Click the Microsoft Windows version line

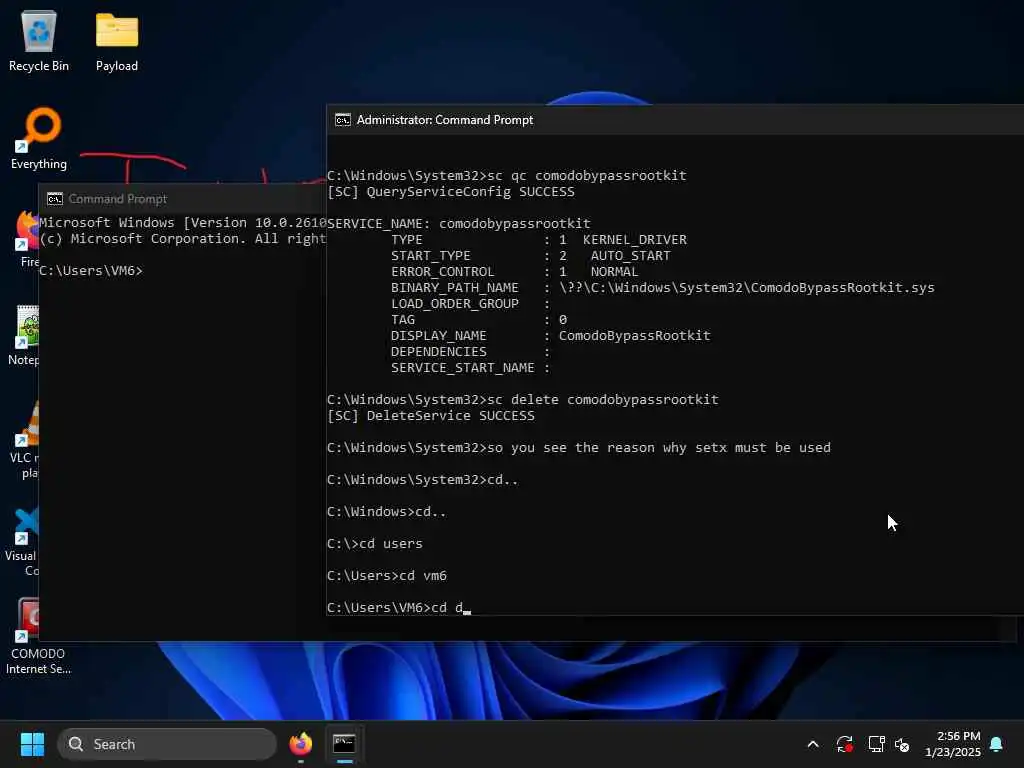[x=183, y=223]
